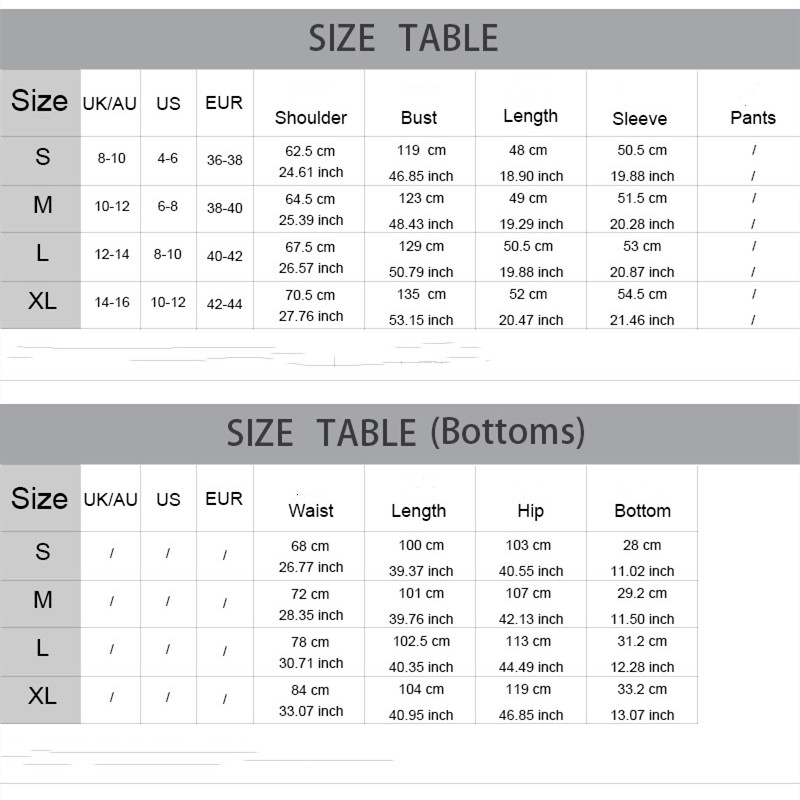Select the Bust column header

click(x=419, y=118)
